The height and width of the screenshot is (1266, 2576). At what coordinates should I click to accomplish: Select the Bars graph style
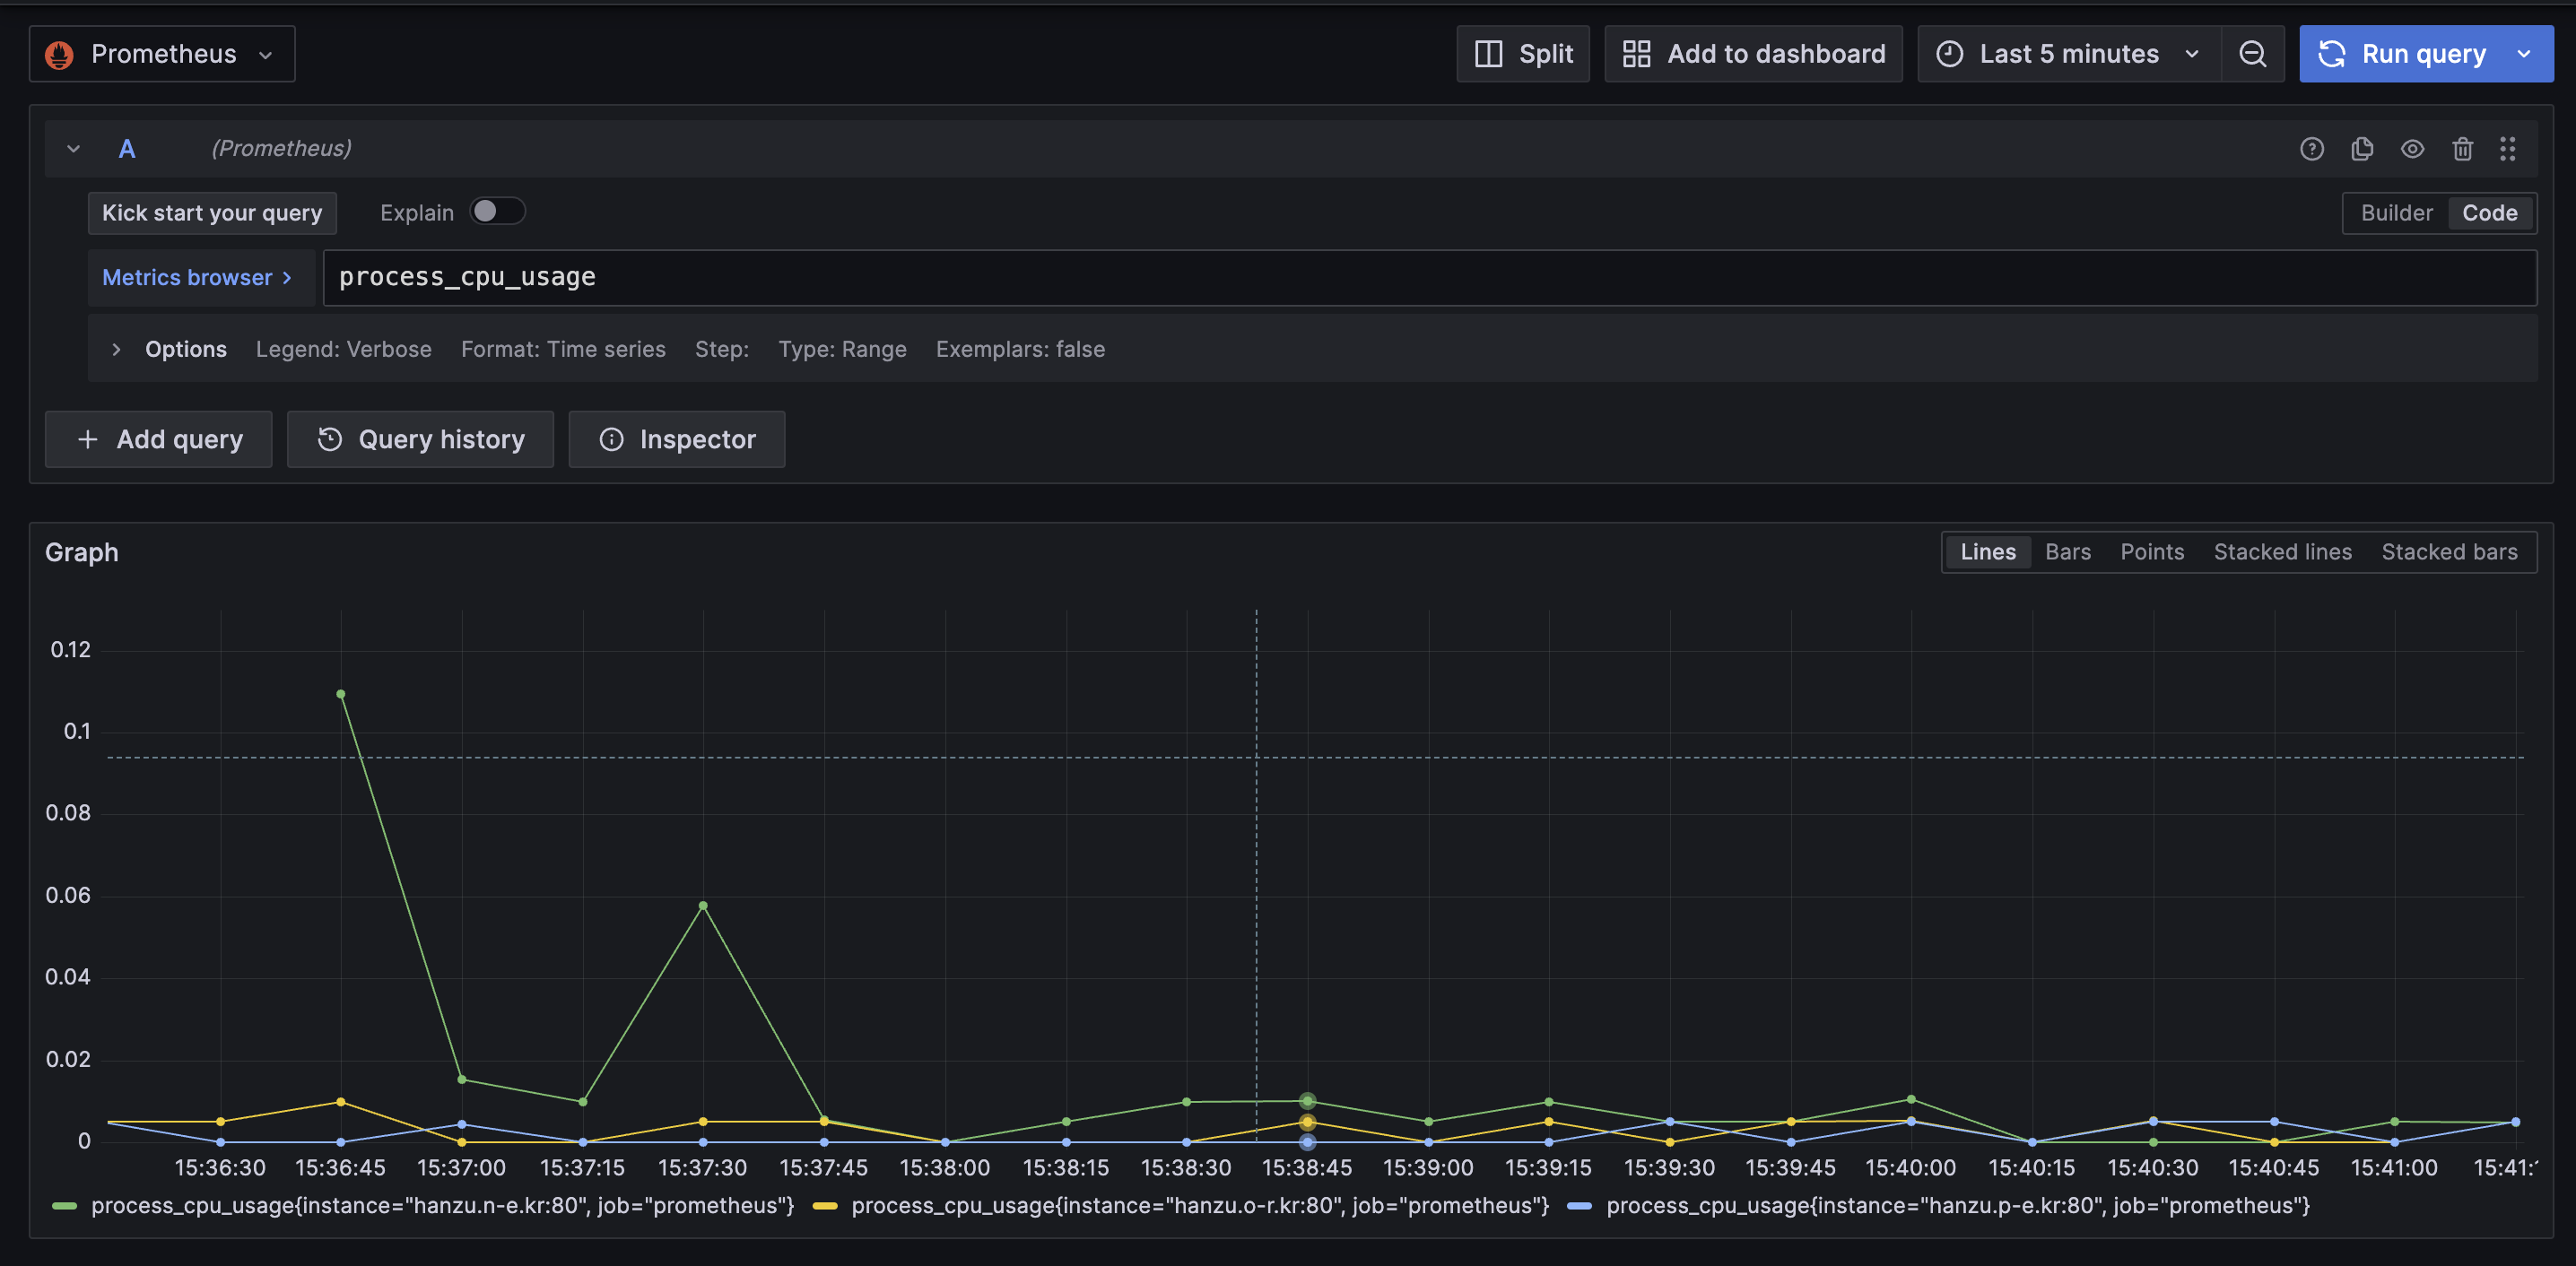tap(2067, 552)
